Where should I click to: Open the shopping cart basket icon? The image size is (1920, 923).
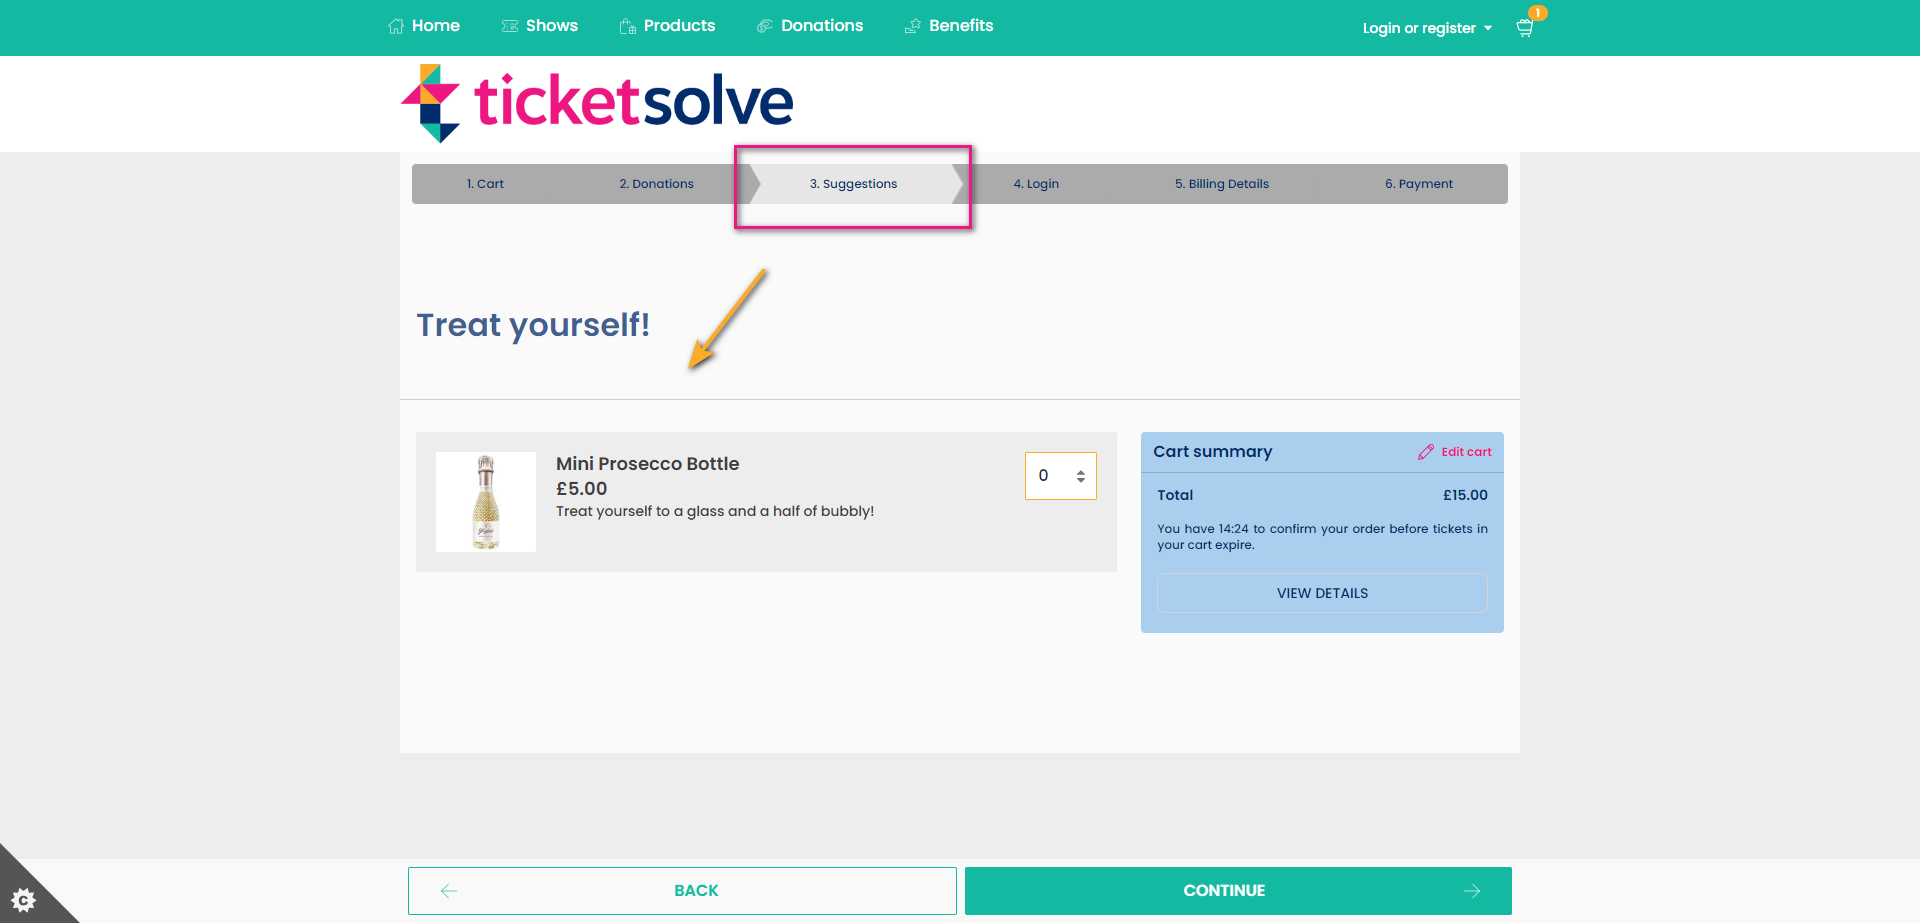coord(1525,28)
